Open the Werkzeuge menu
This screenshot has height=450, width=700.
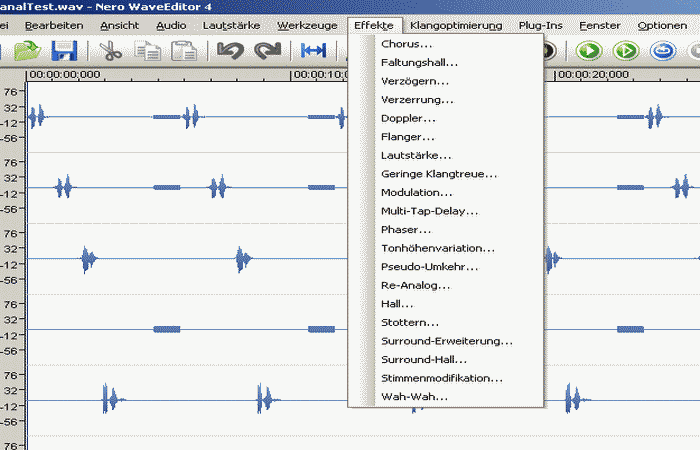305,25
